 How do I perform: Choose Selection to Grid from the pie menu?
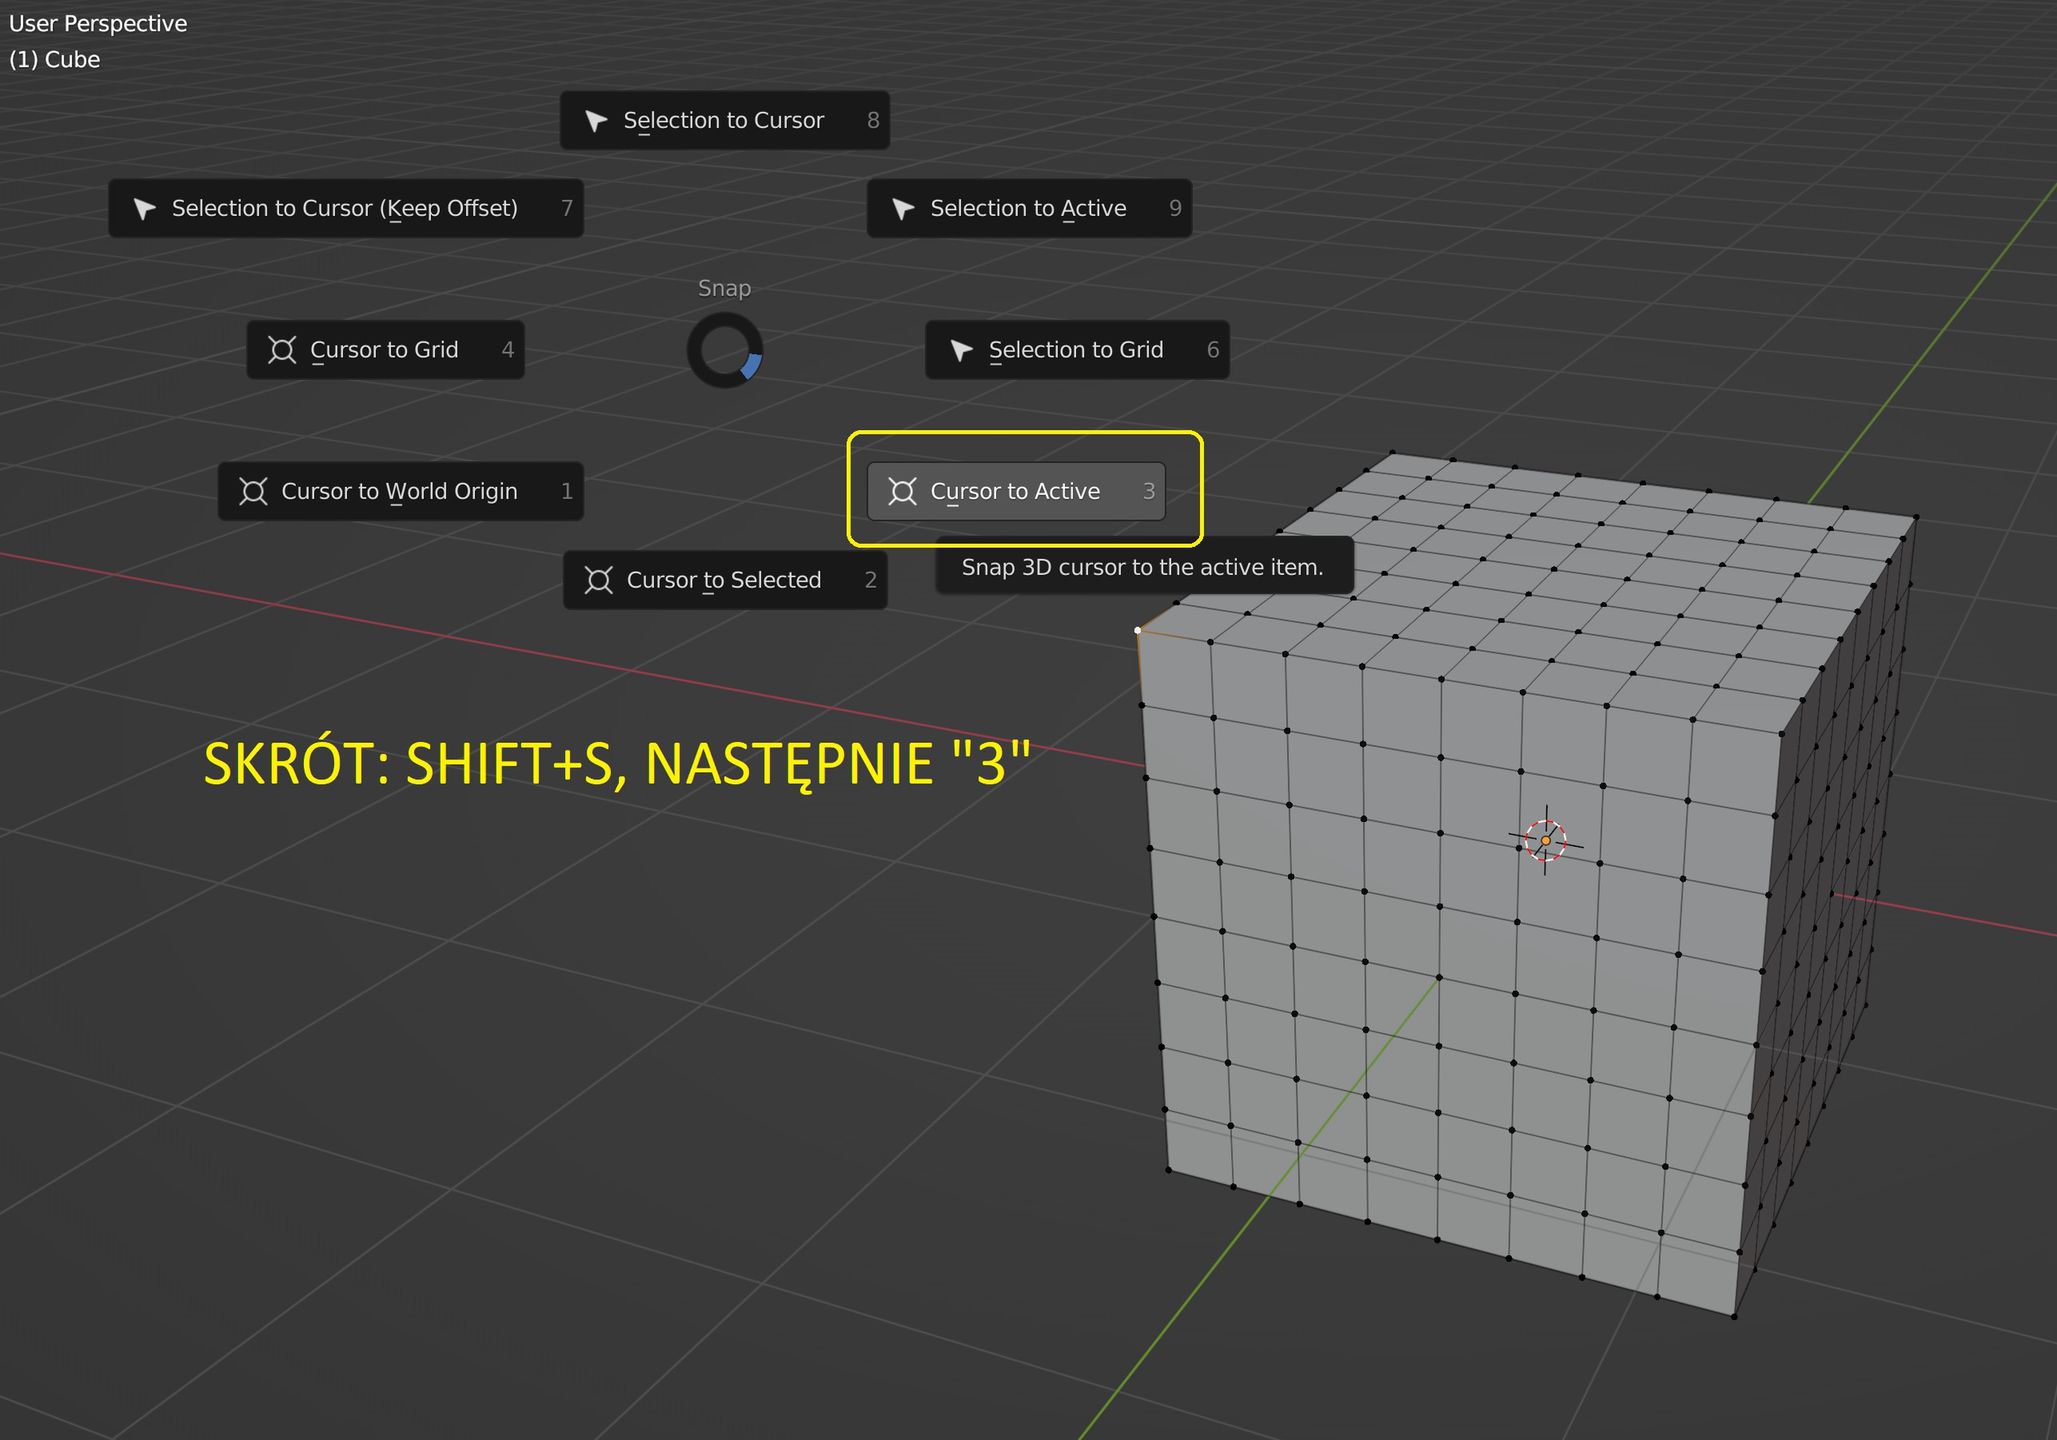[1076, 350]
